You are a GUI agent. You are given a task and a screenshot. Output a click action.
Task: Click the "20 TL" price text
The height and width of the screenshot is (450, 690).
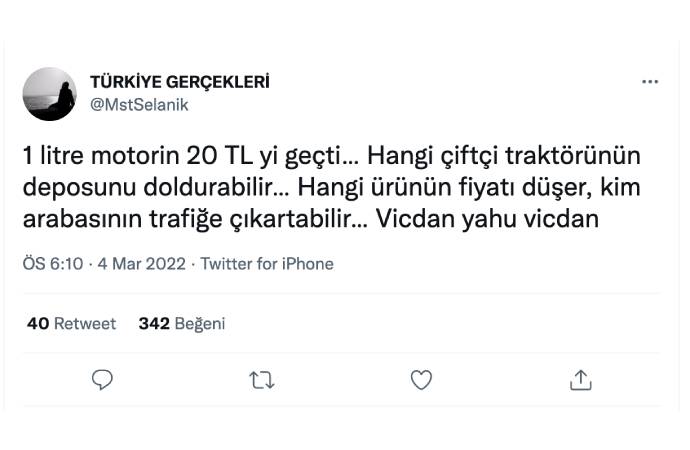(x=215, y=157)
